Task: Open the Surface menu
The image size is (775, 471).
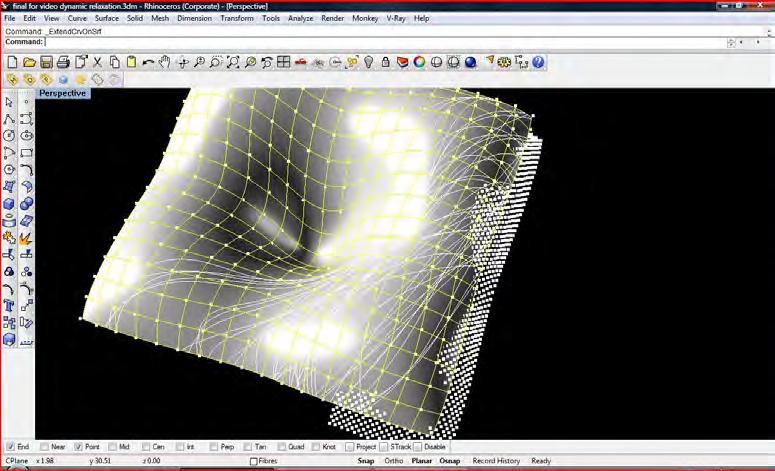Action: [107, 18]
